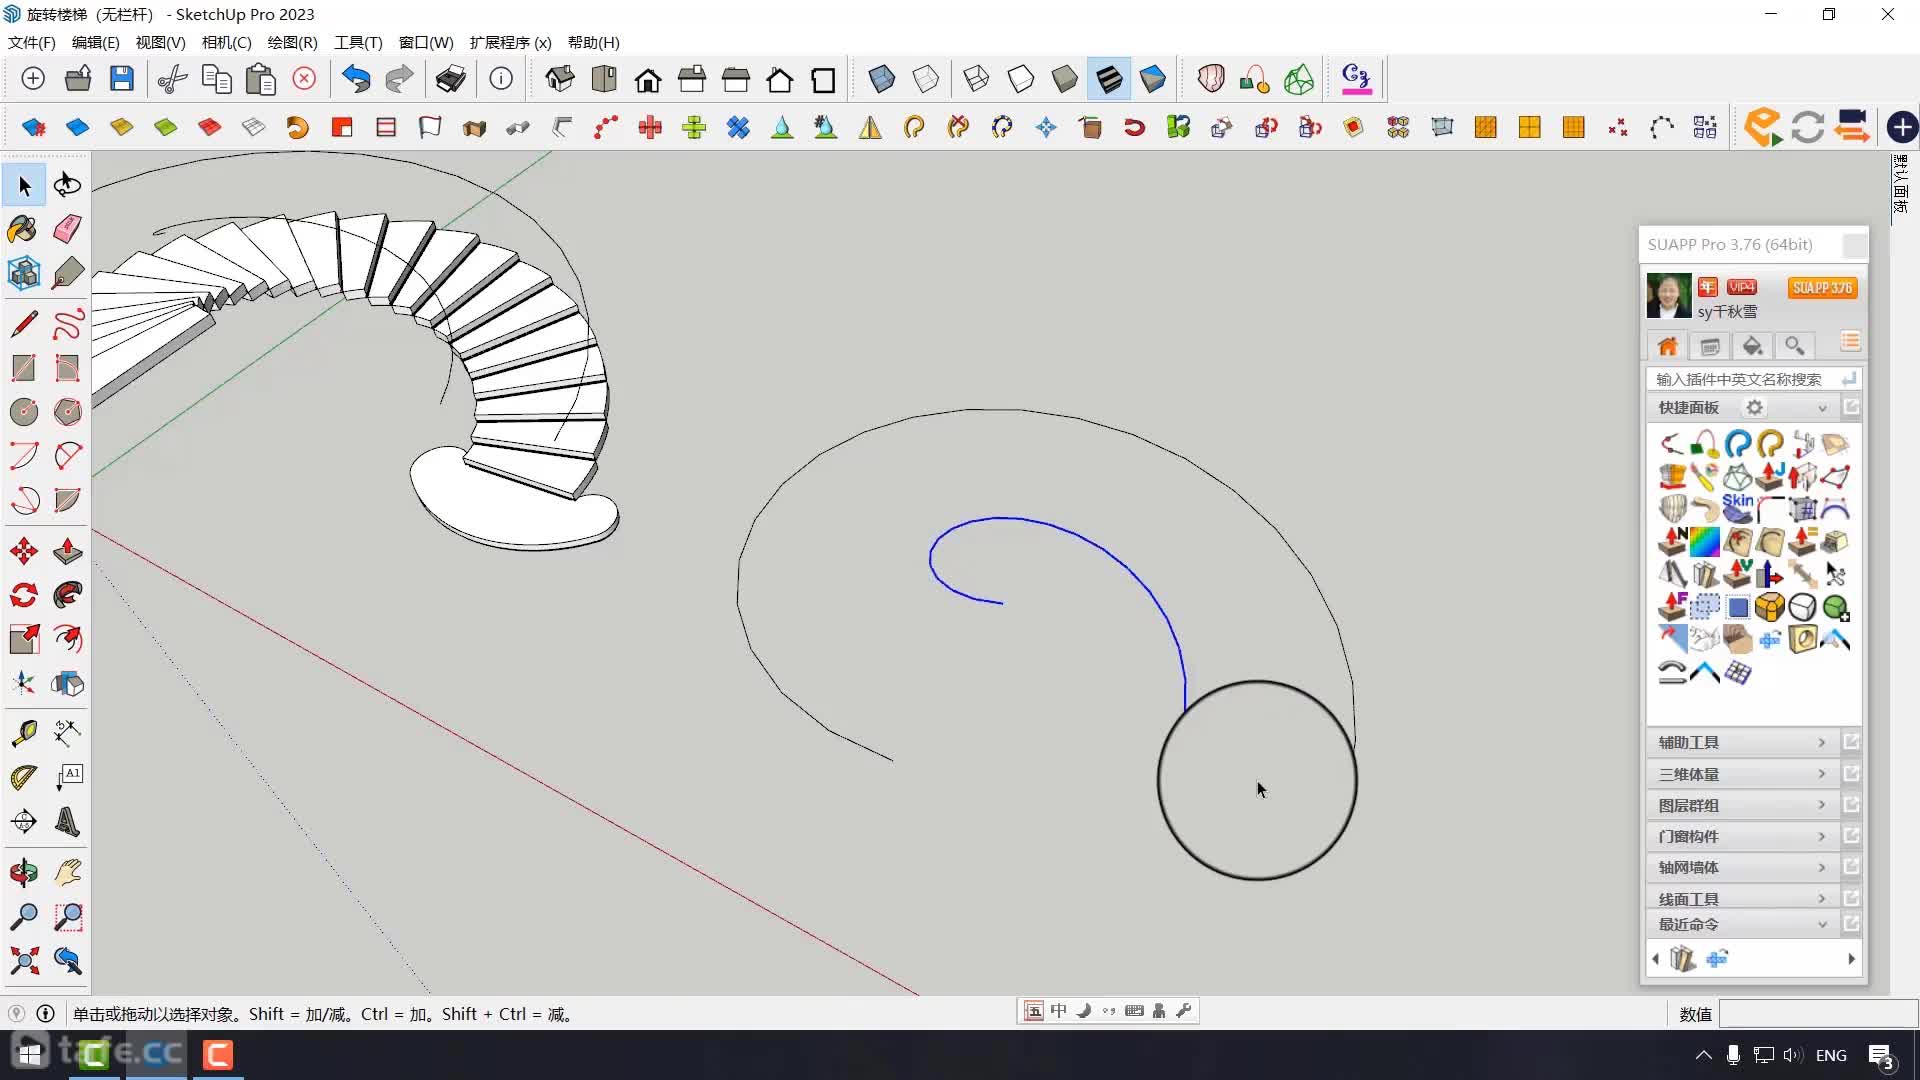This screenshot has width=1920, height=1080.
Task: Open the 文件(F) menu
Action: pos(31,42)
